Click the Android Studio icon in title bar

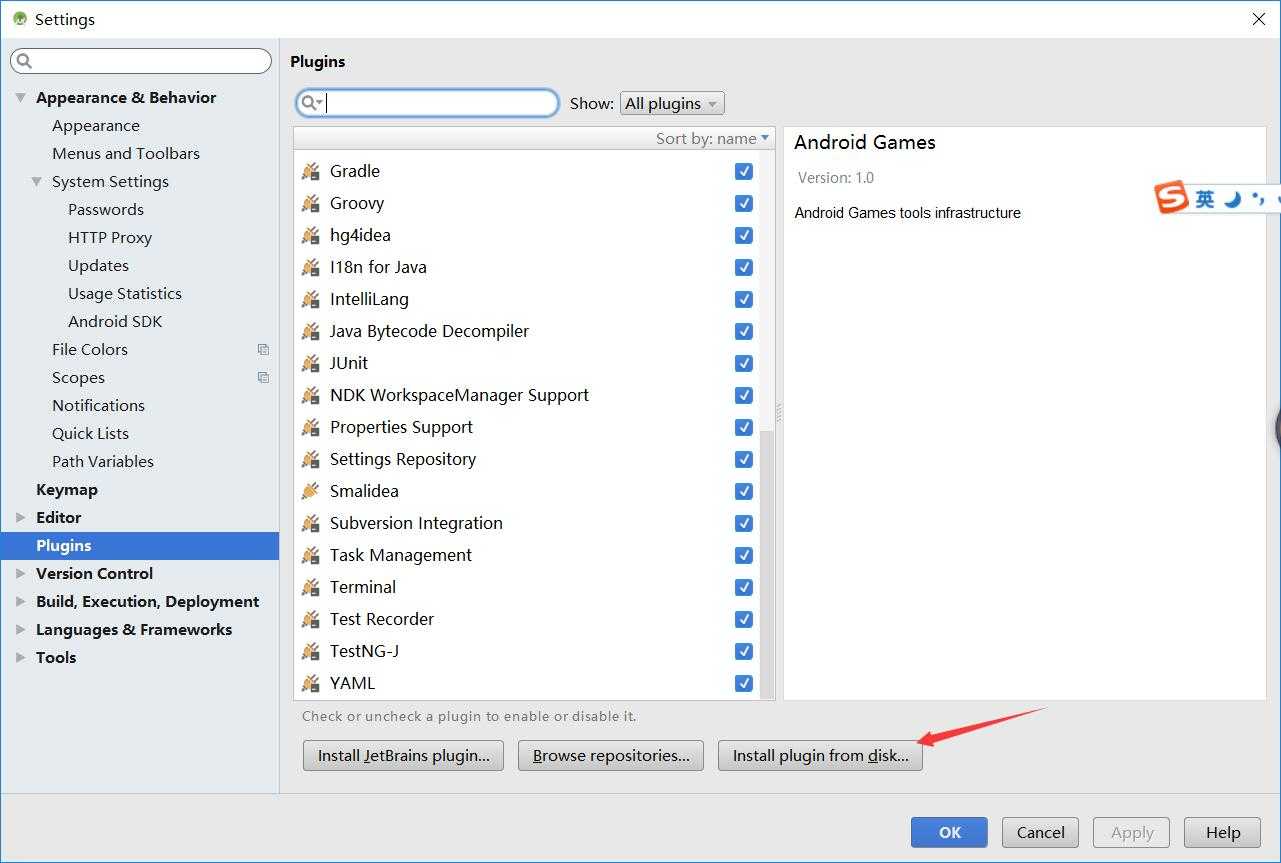(x=20, y=19)
